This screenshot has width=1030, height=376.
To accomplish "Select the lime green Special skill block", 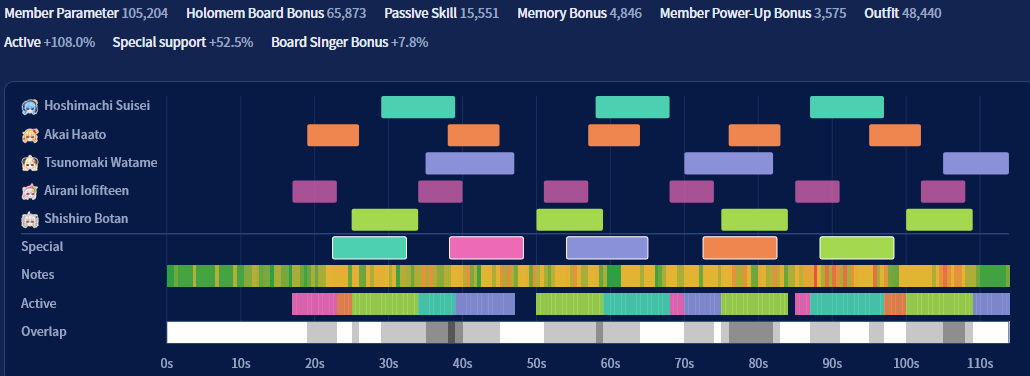I will tap(857, 248).
